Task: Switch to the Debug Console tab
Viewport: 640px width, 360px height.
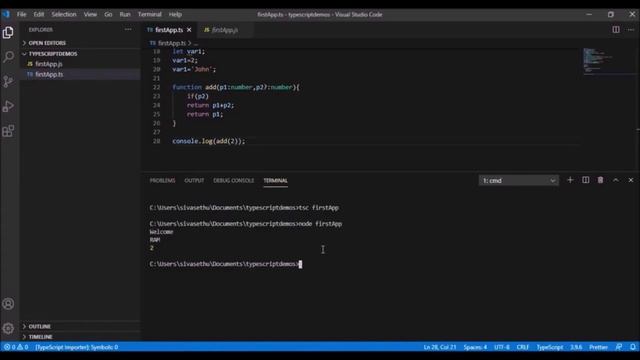Action: [x=233, y=180]
